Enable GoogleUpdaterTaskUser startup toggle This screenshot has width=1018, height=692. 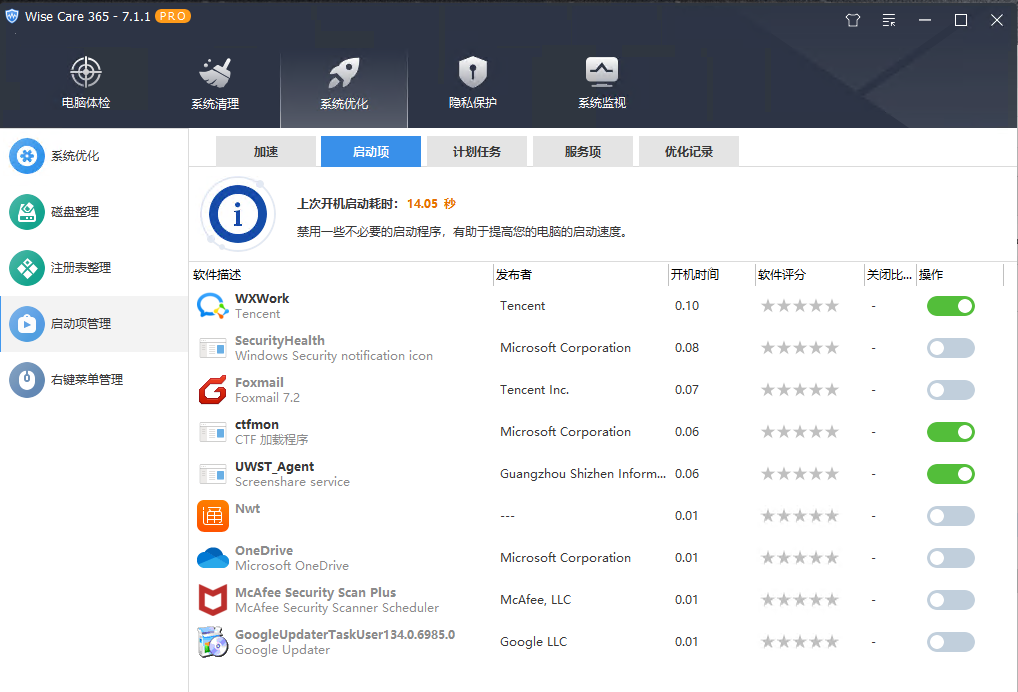(x=950, y=641)
